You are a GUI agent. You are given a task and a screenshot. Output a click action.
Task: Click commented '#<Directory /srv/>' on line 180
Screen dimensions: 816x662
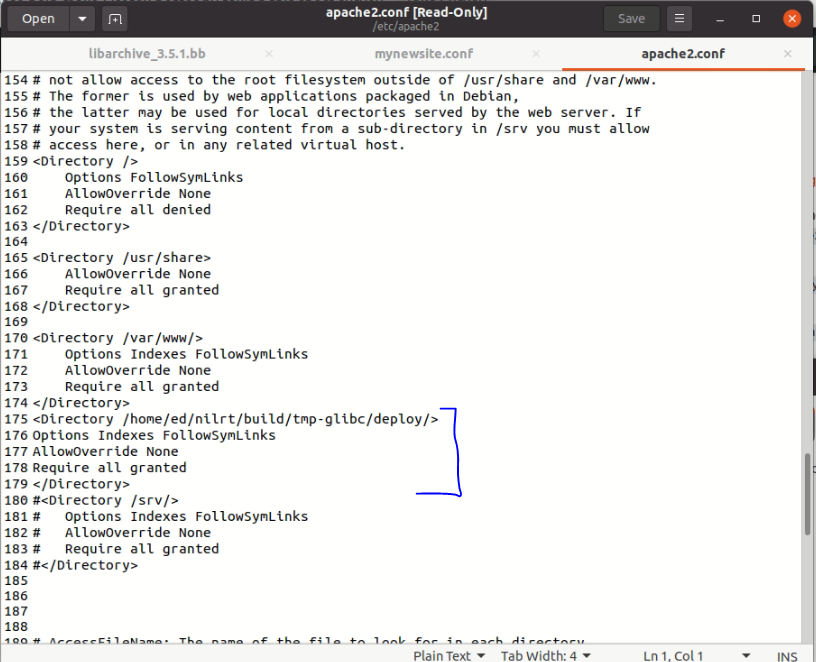106,500
